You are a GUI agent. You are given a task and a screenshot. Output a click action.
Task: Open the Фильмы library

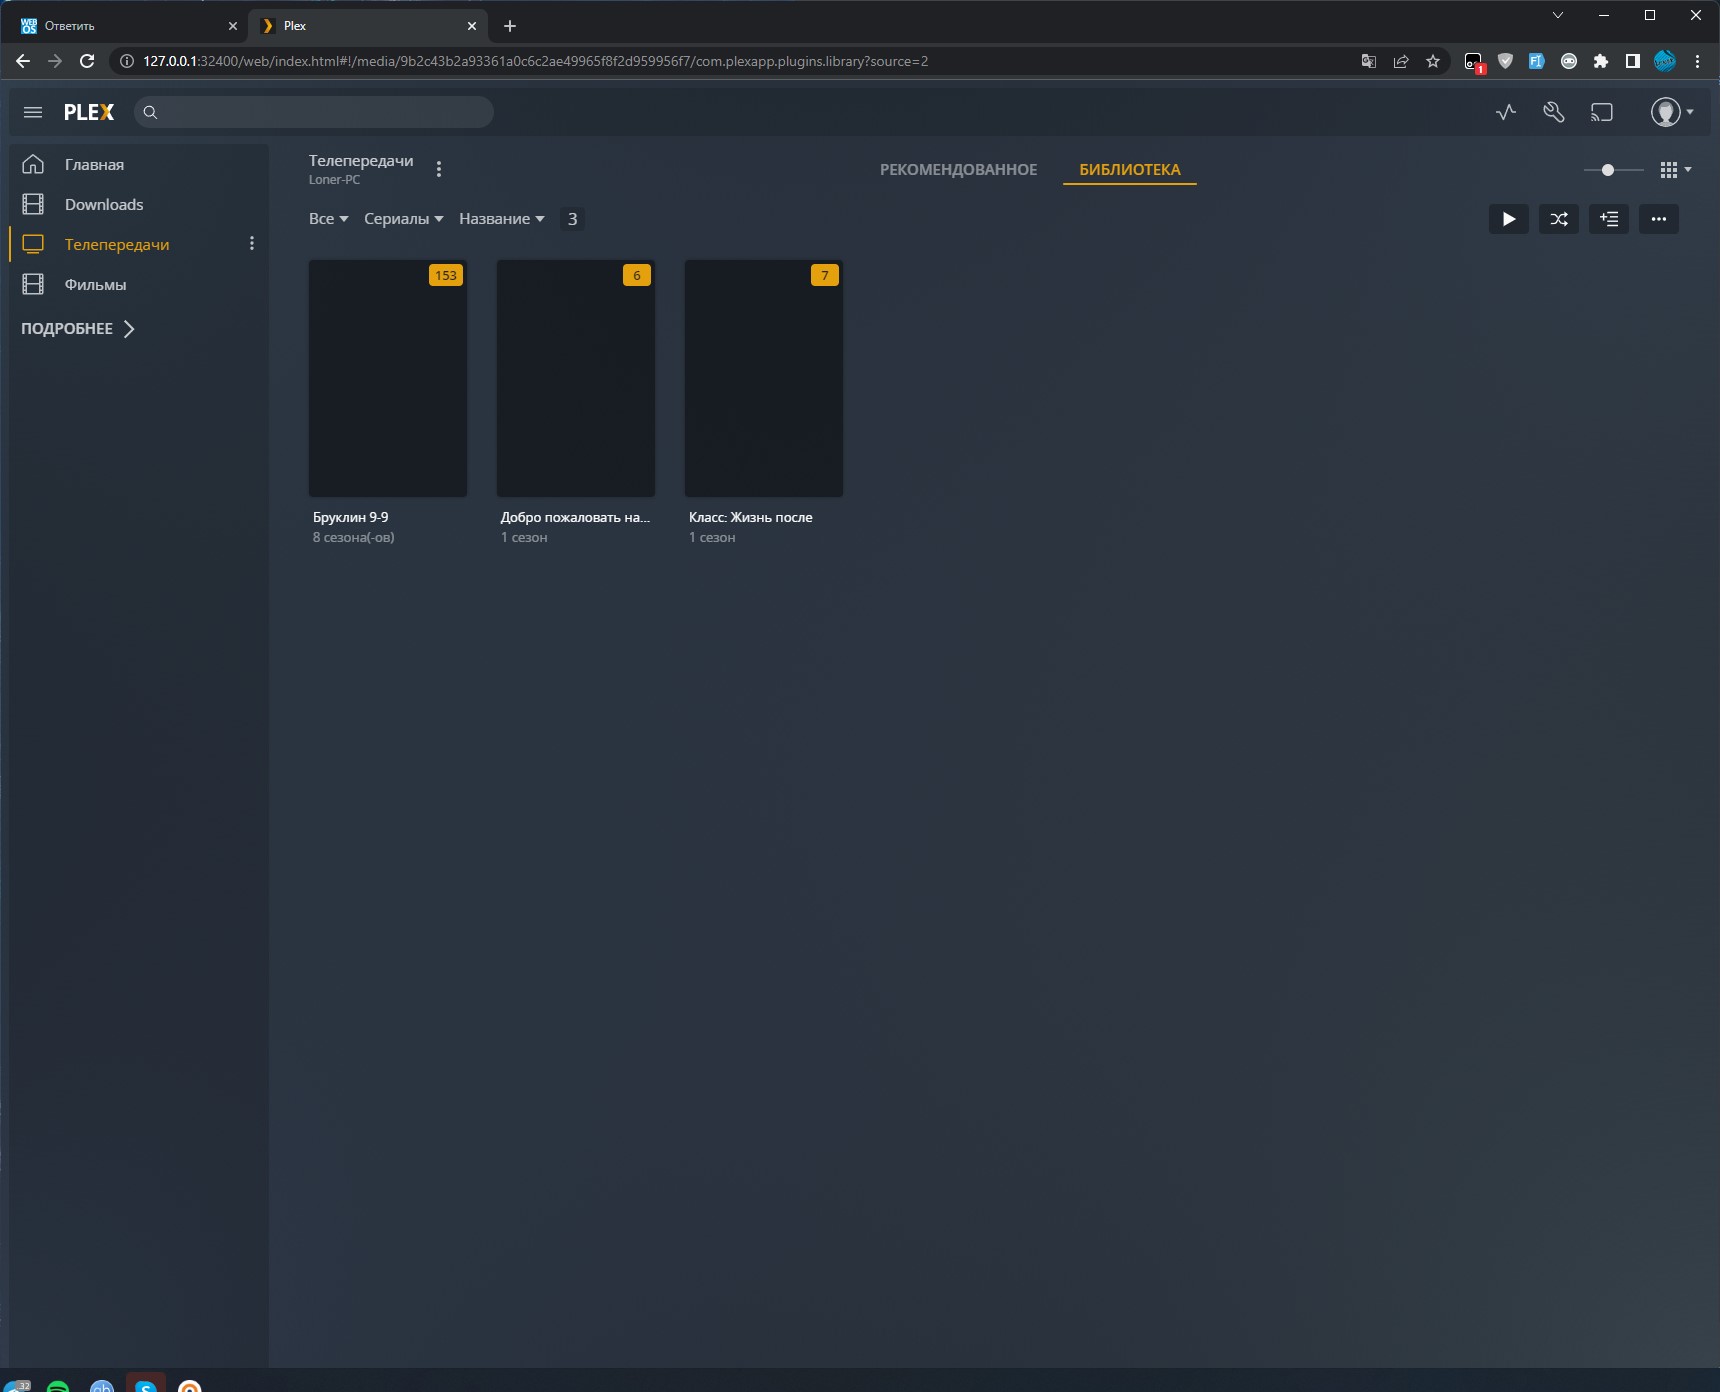coord(95,285)
